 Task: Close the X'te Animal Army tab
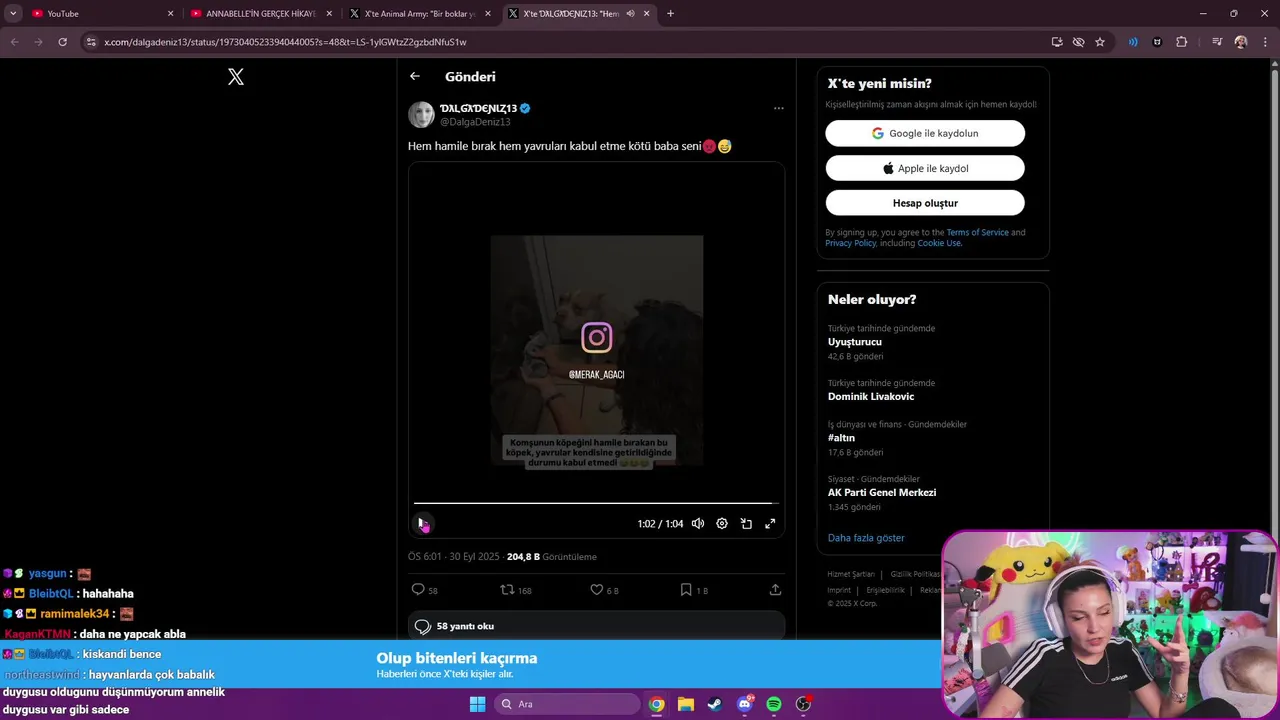point(488,14)
